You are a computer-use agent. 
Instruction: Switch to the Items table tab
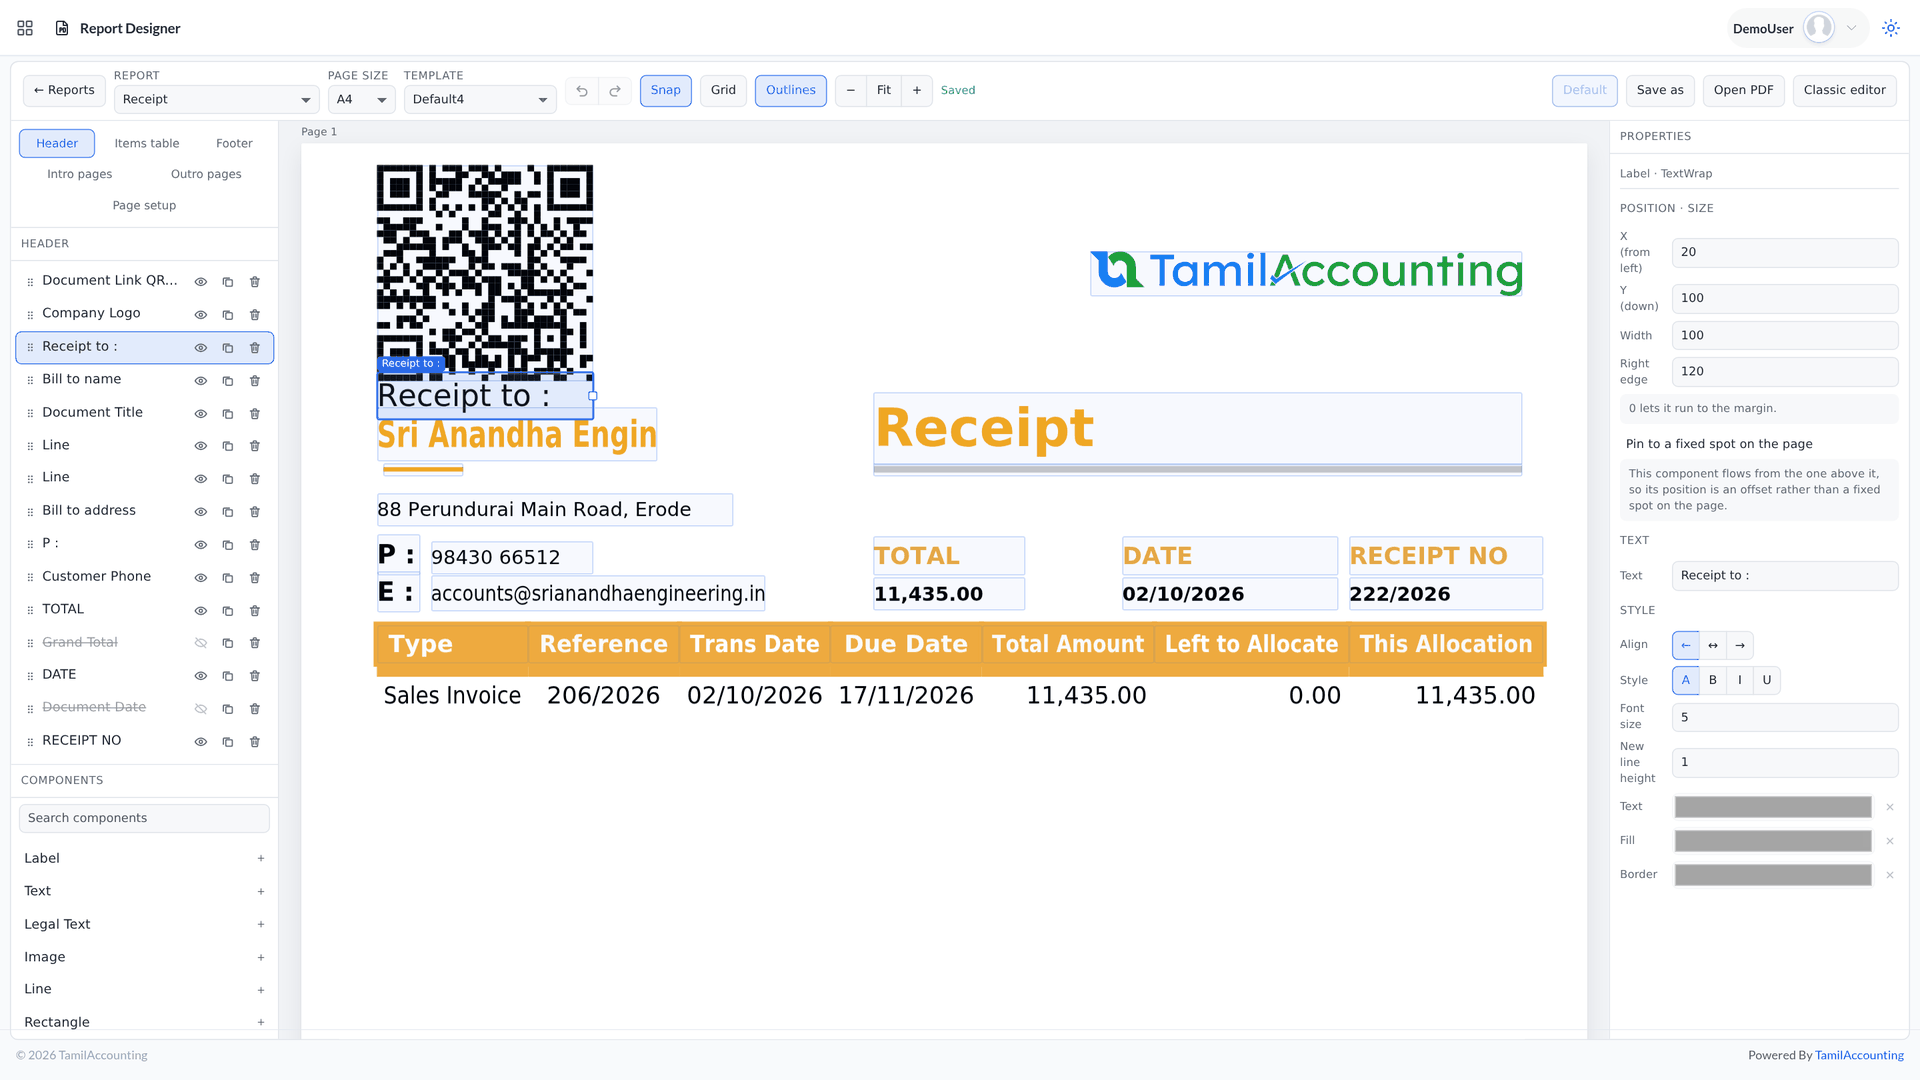point(147,144)
